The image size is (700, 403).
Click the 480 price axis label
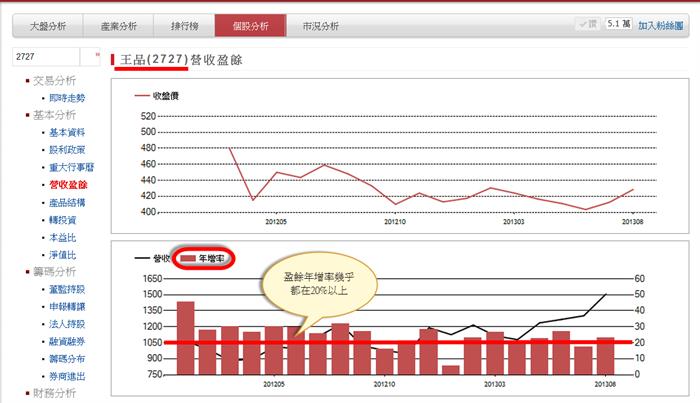[148, 148]
